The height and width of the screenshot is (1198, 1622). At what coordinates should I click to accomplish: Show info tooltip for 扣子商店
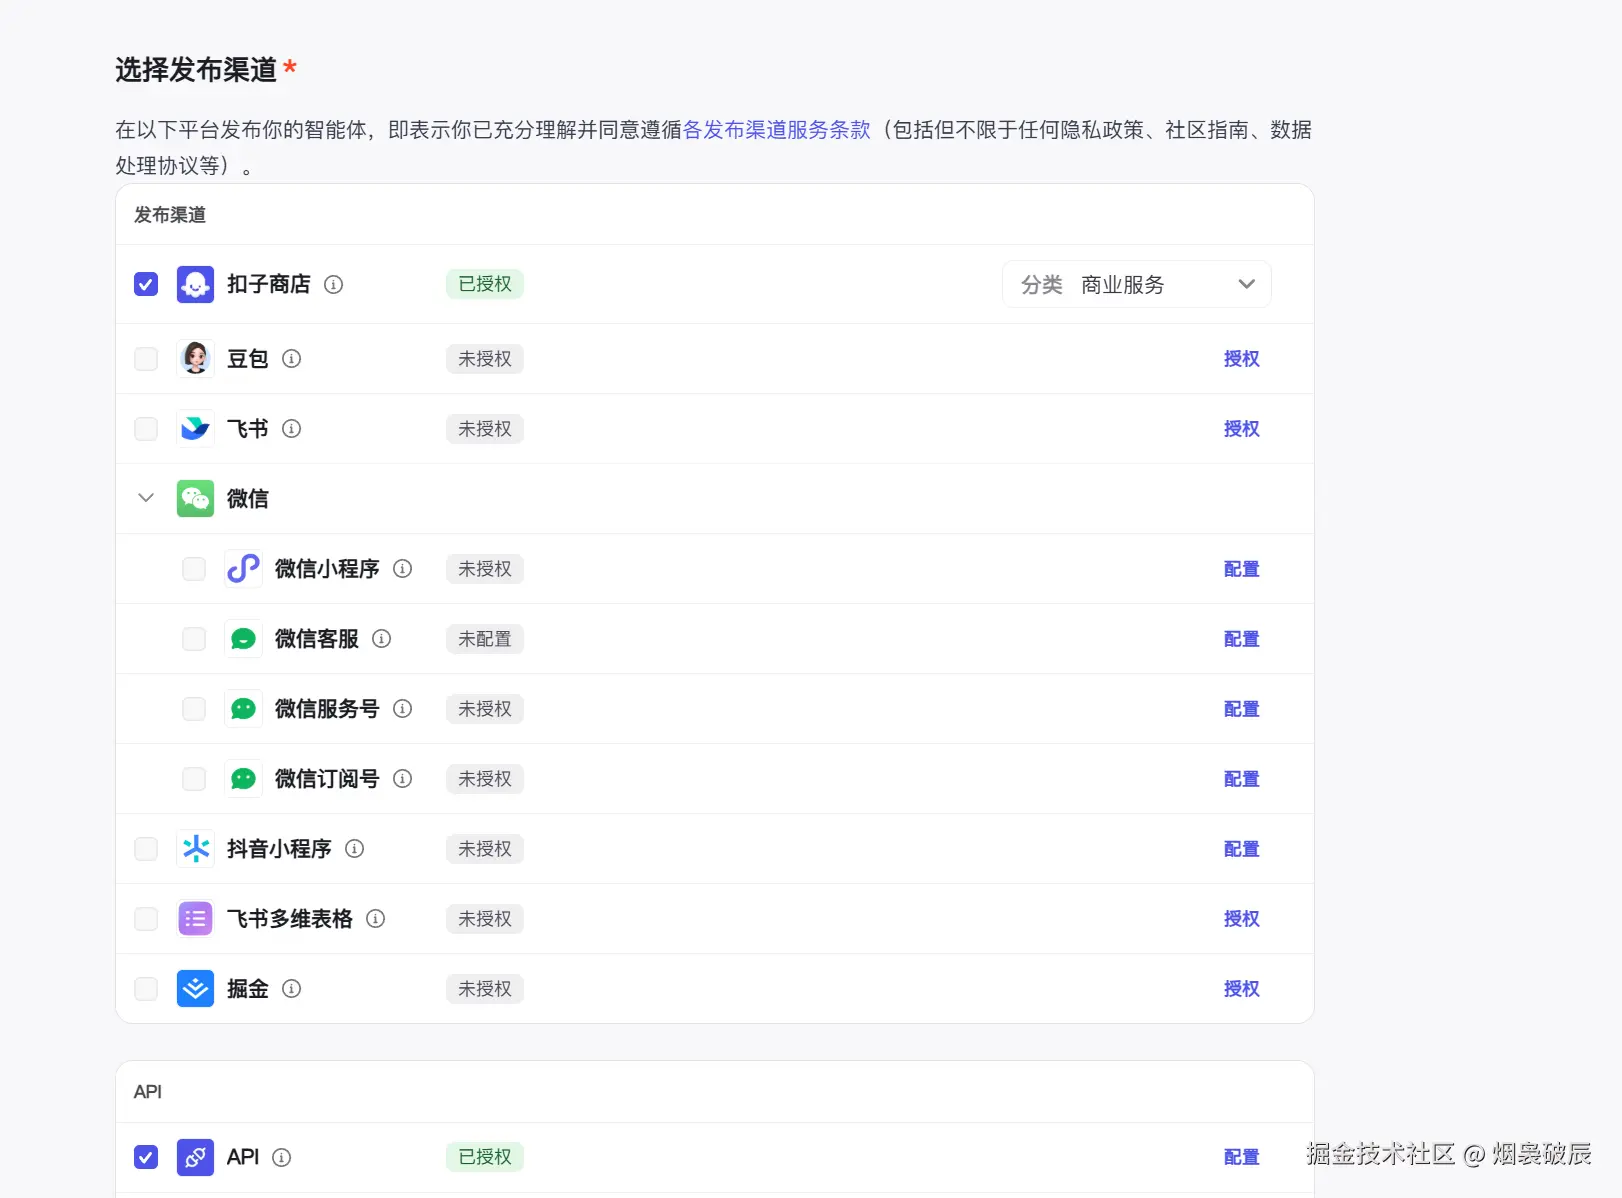tap(334, 284)
